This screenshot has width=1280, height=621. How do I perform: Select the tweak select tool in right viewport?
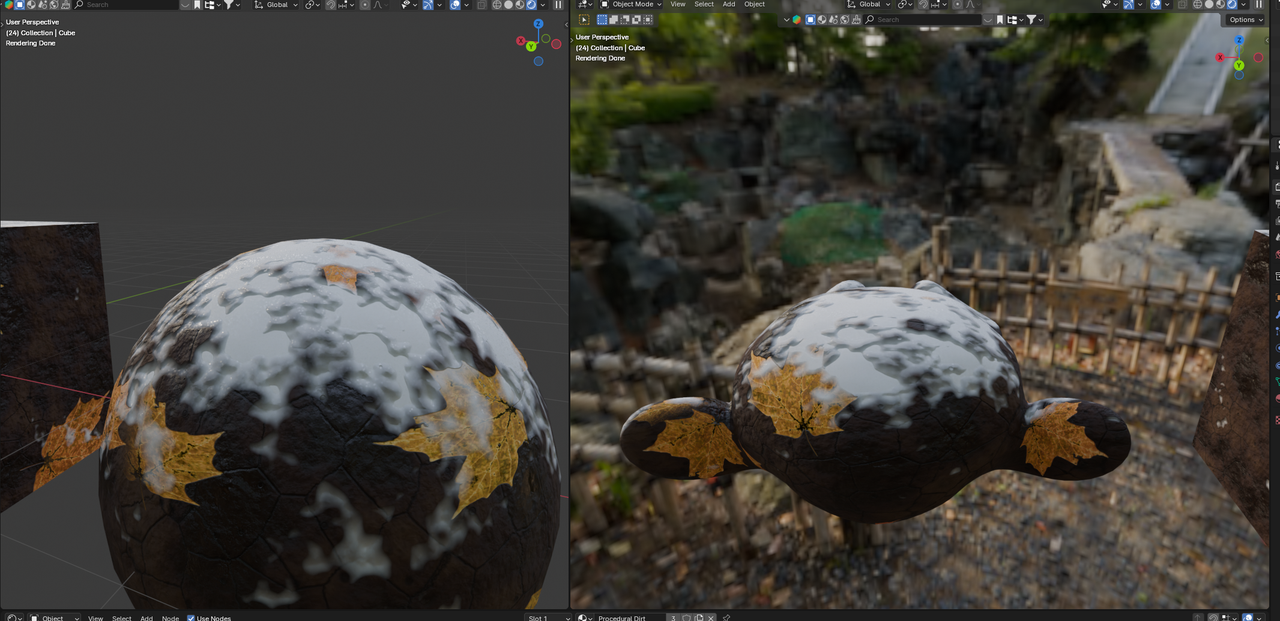point(584,19)
